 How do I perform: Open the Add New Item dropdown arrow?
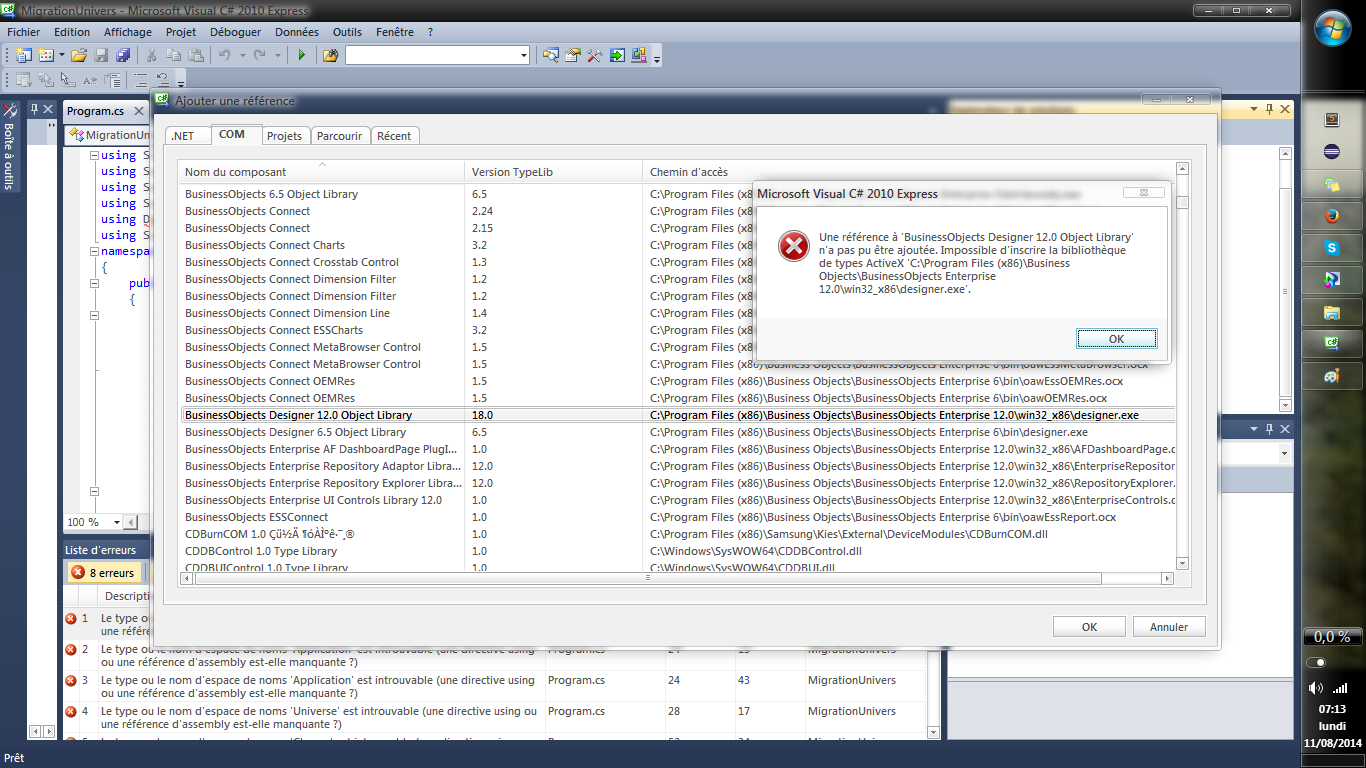61,55
